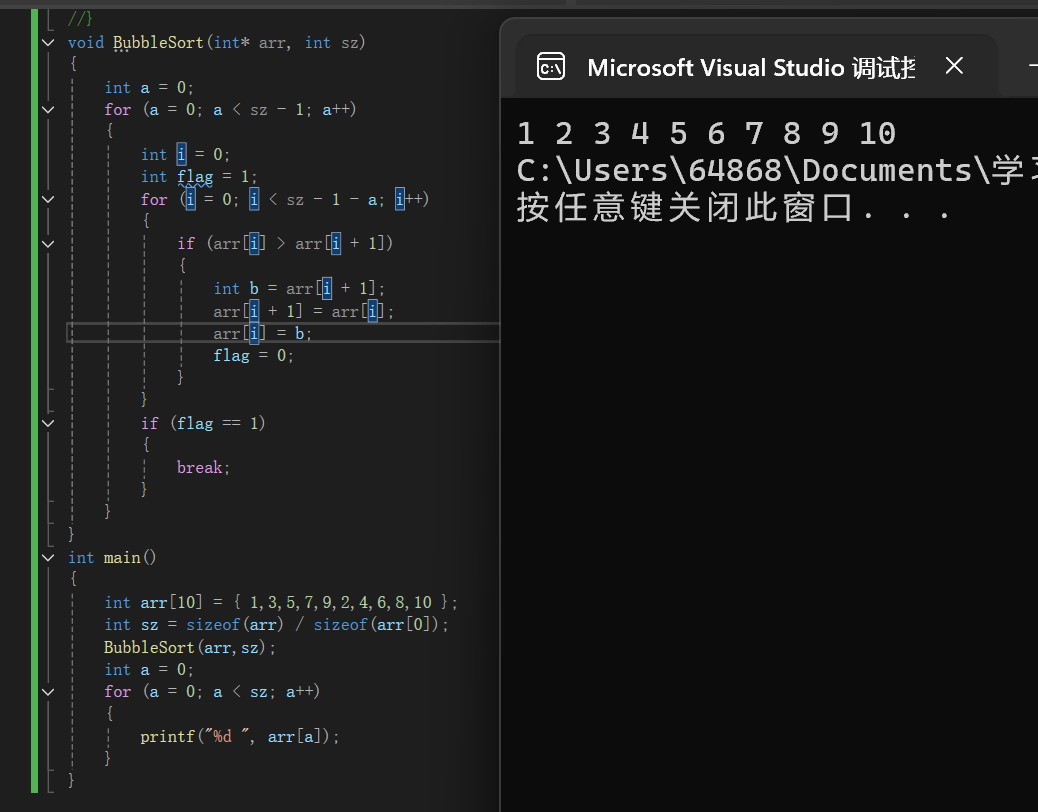The height and width of the screenshot is (812, 1038).
Task: Collapse the inner for loop over i
Action: [48, 199]
